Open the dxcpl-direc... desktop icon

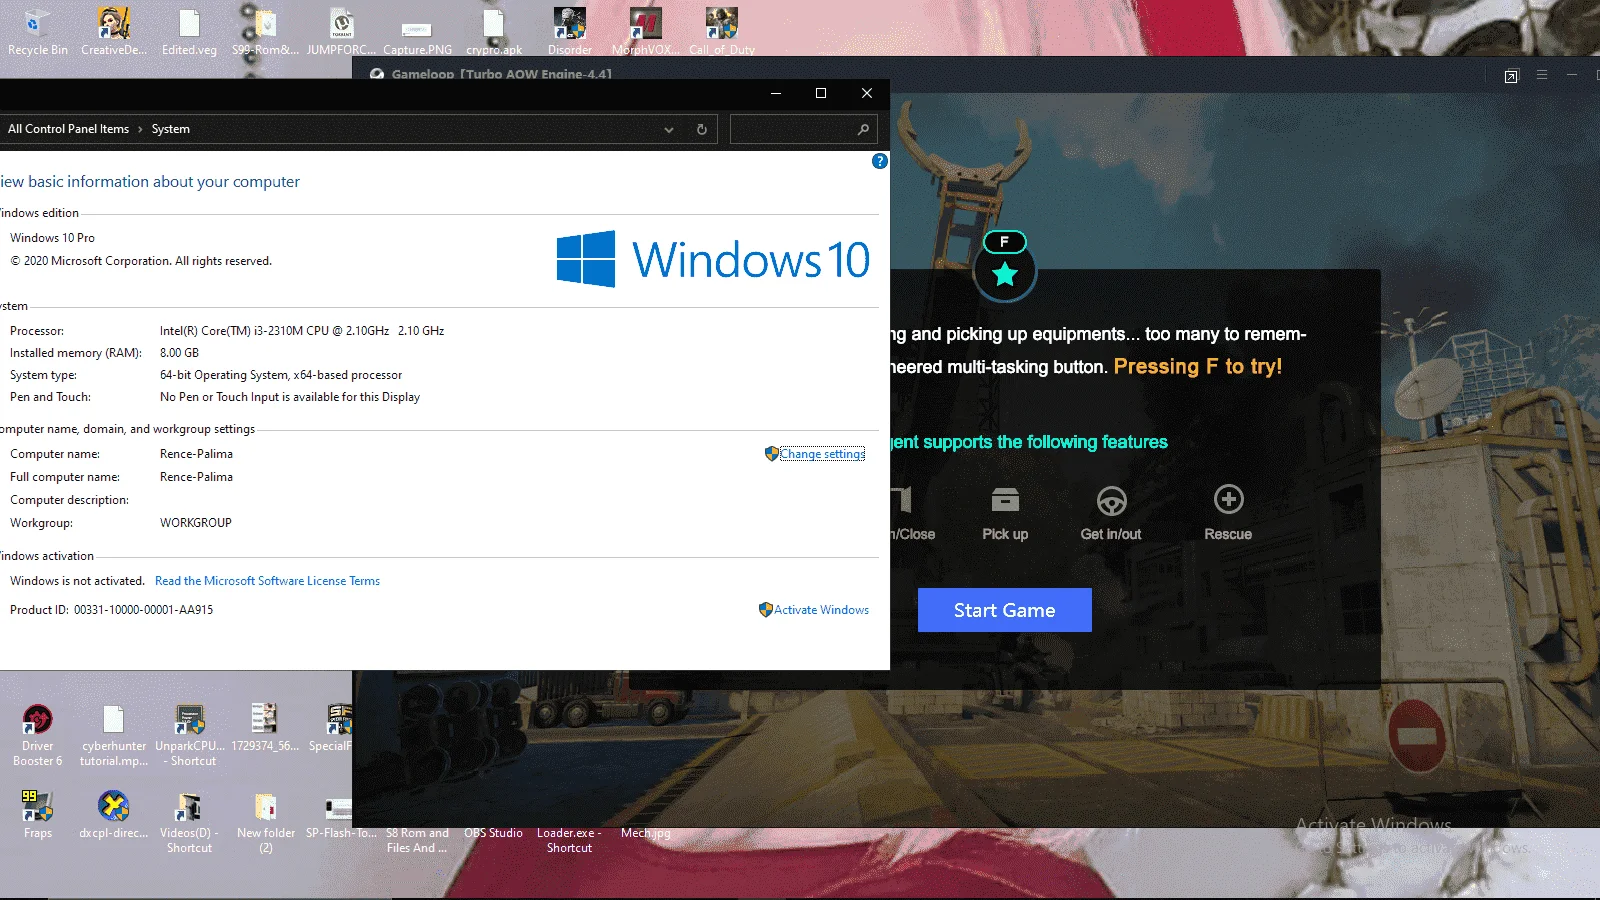(113, 814)
